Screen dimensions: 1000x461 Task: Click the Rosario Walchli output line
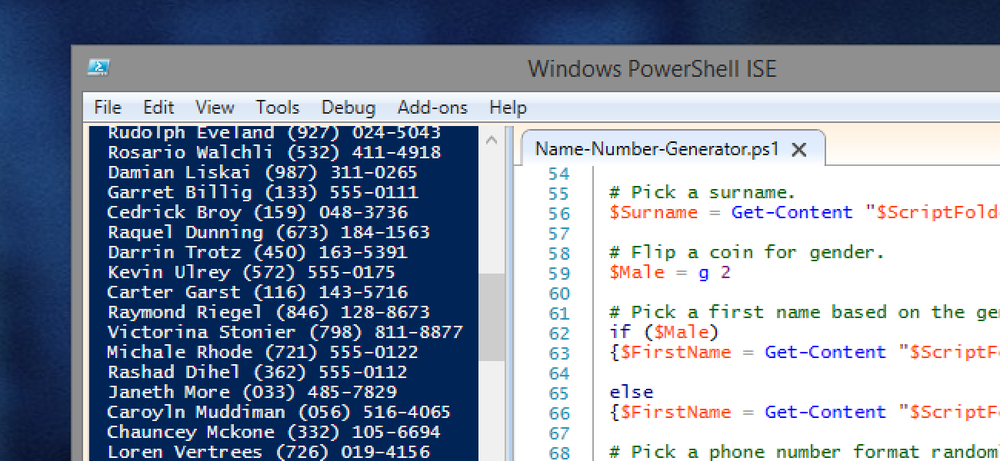click(x=274, y=152)
